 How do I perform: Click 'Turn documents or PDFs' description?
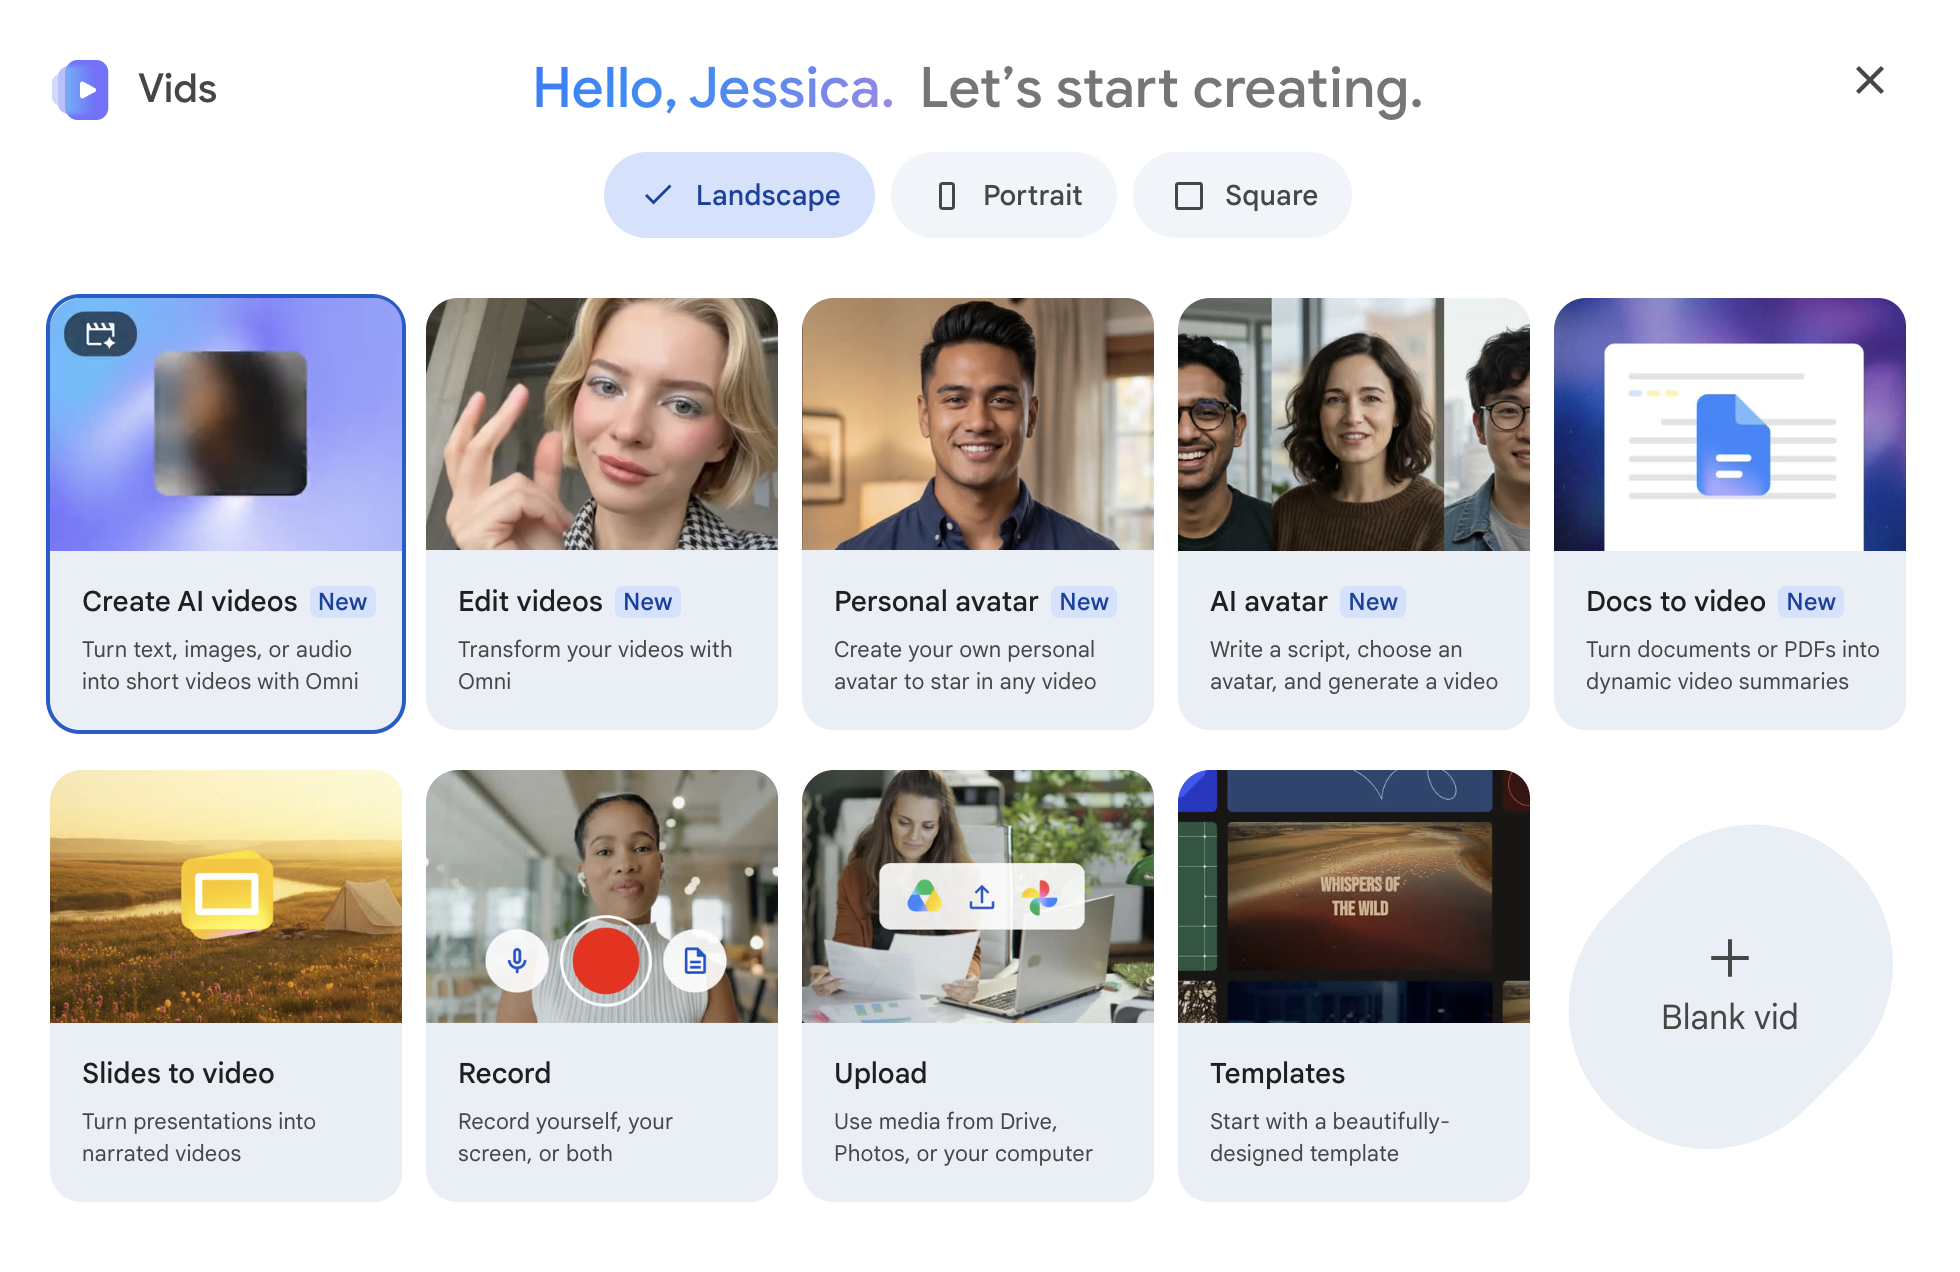click(x=1733, y=665)
